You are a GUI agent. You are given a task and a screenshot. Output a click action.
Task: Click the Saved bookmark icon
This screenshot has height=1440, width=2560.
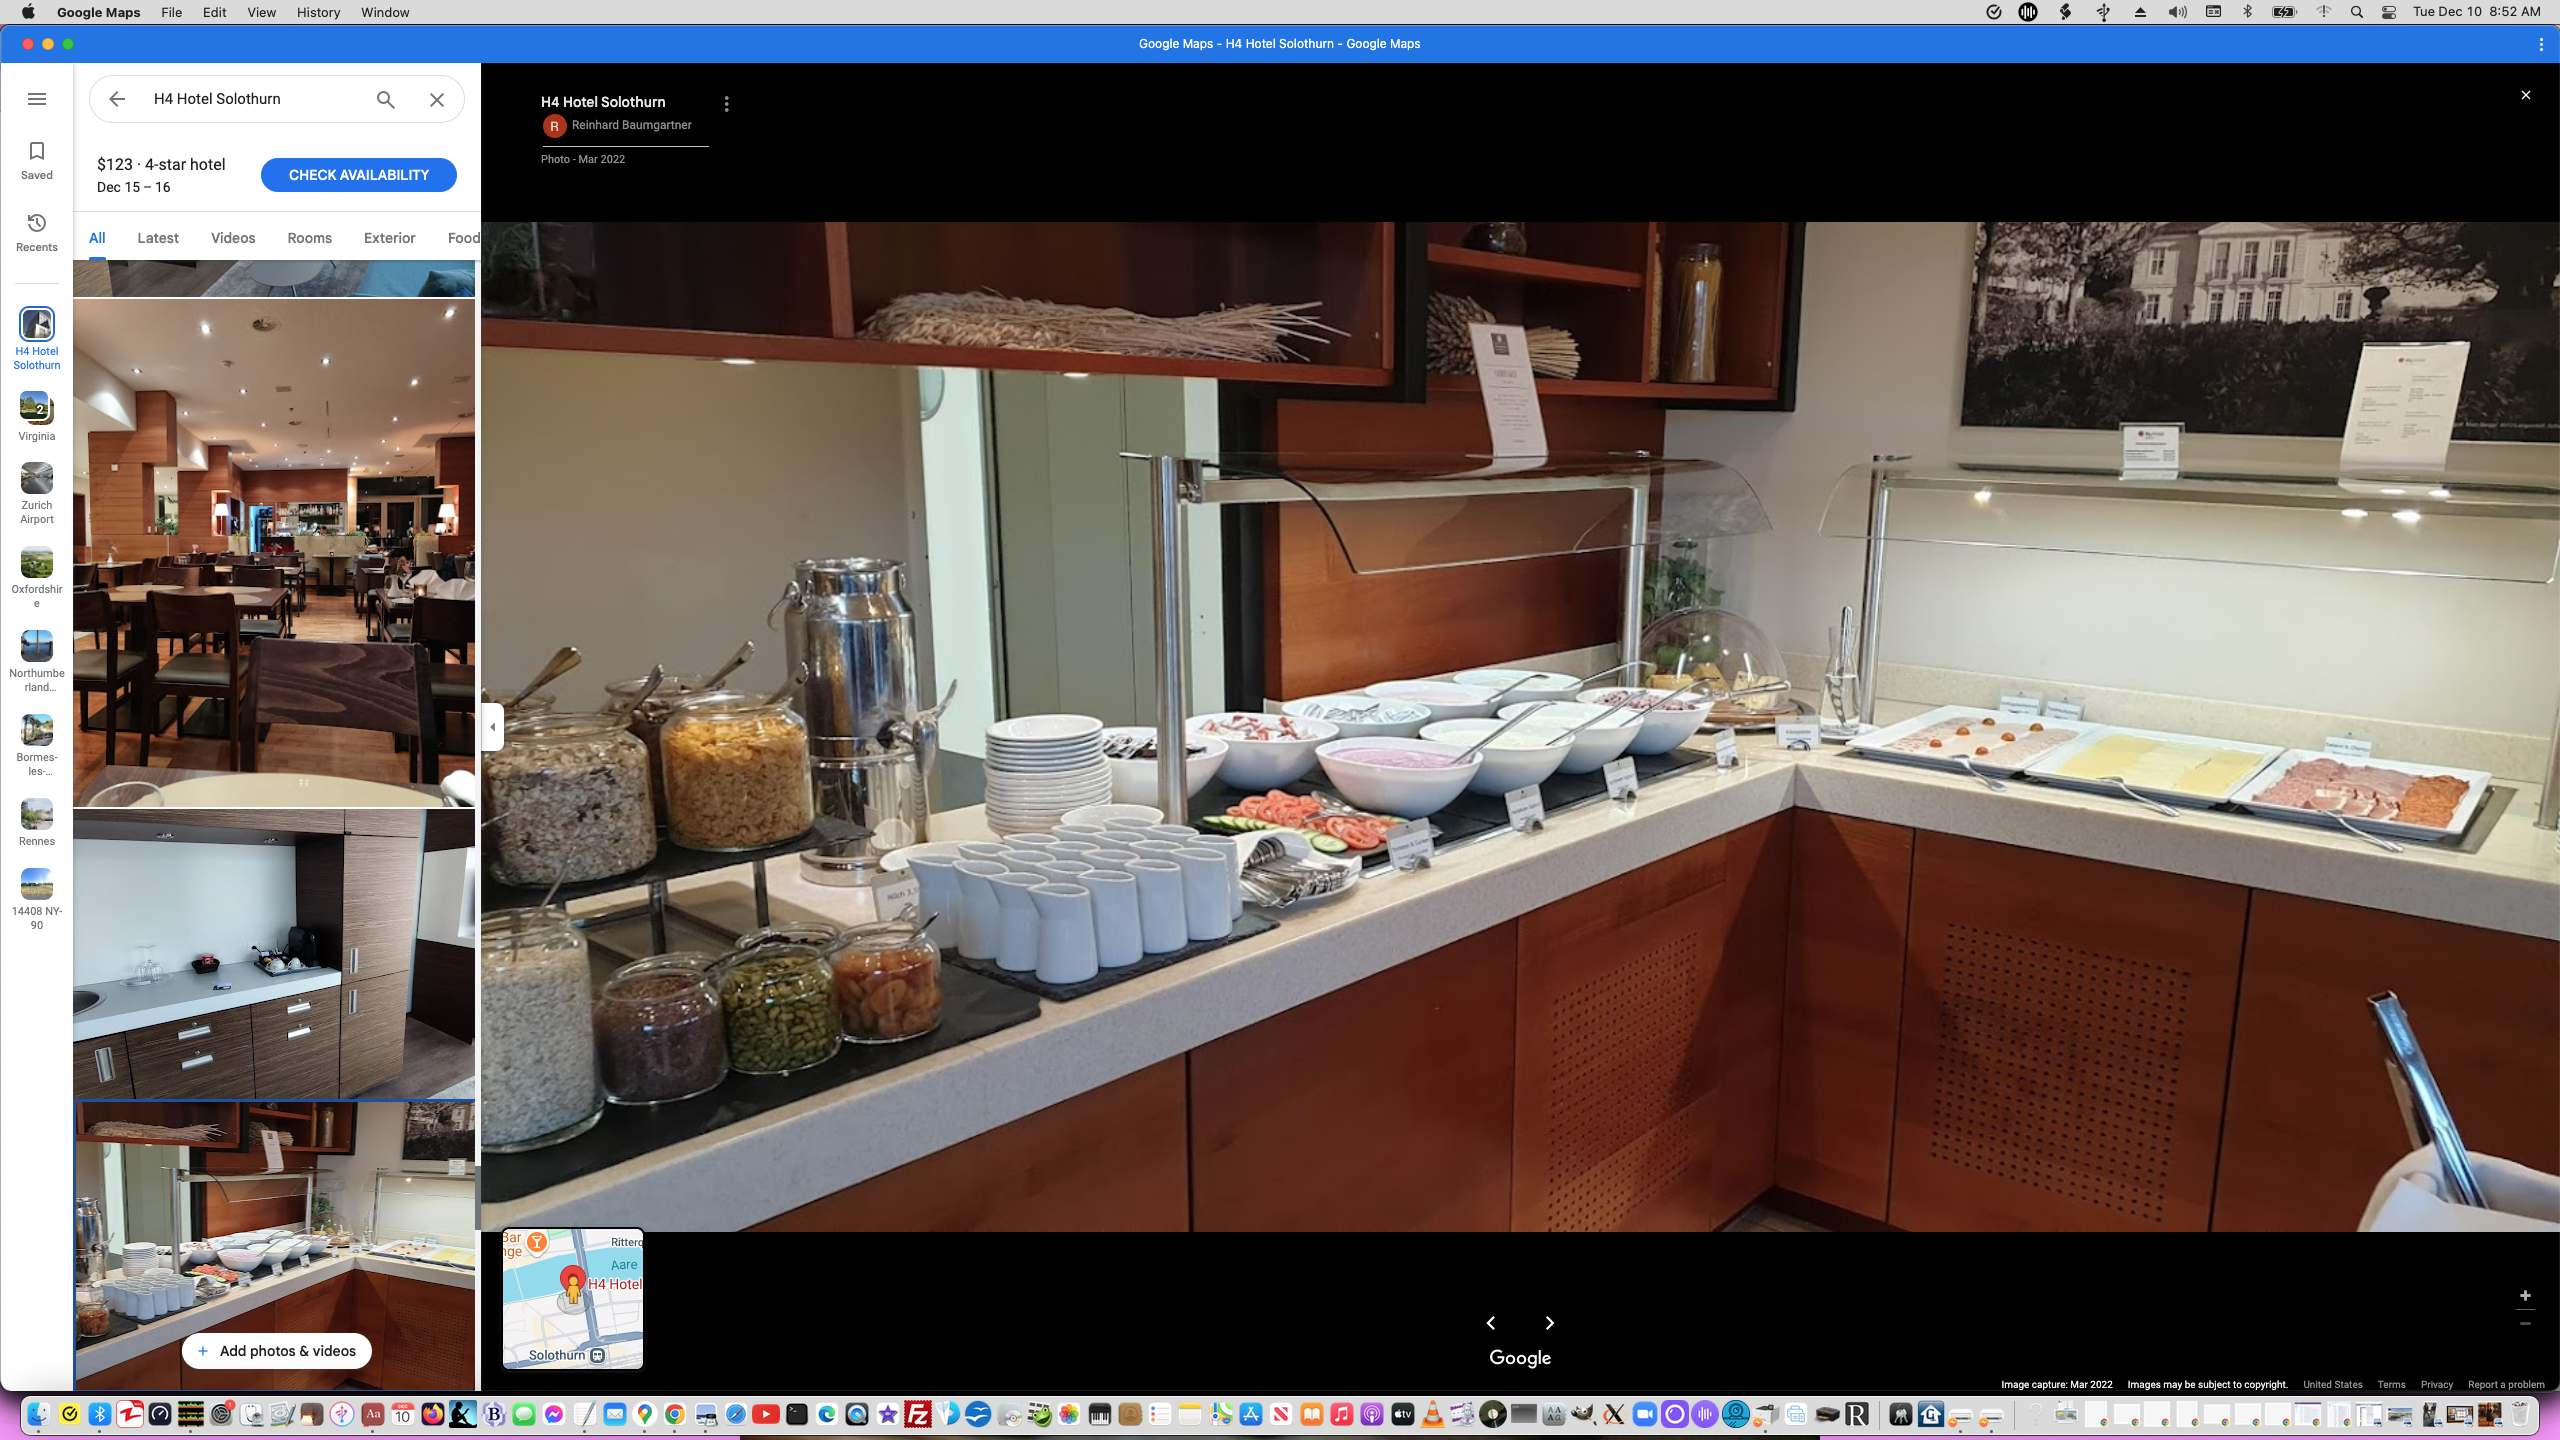(x=37, y=152)
